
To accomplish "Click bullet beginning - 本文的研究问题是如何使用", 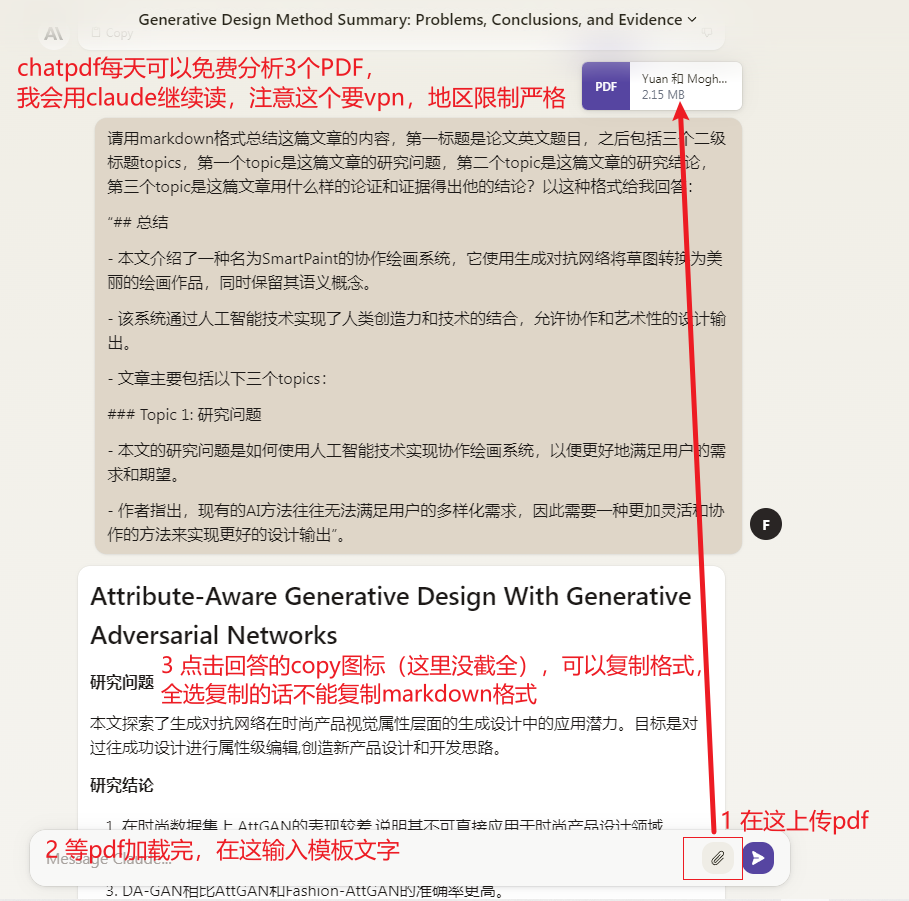I will pos(416,462).
